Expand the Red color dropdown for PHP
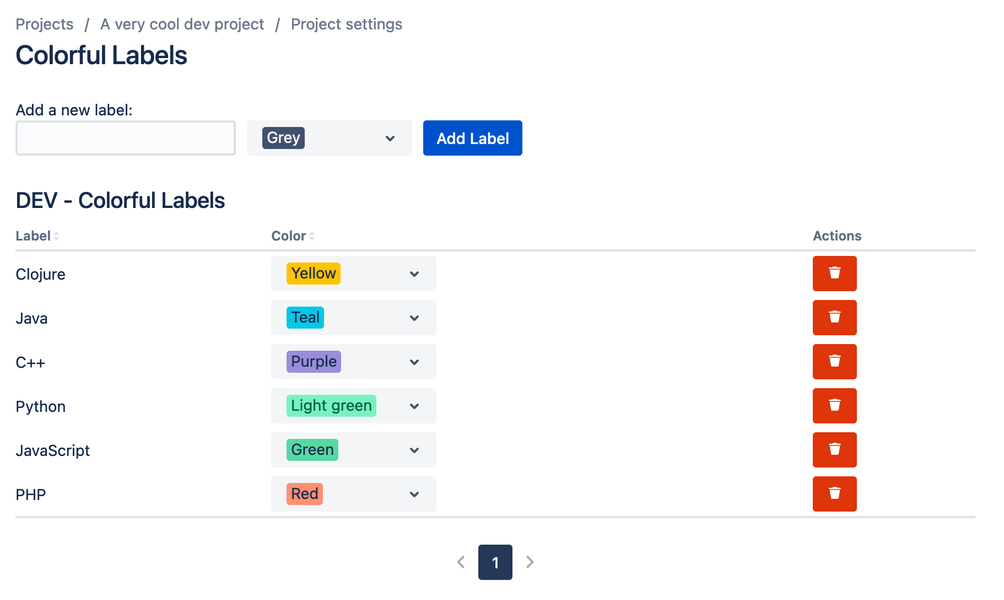Image resolution: width=1004 pixels, height=600 pixels. [353, 494]
